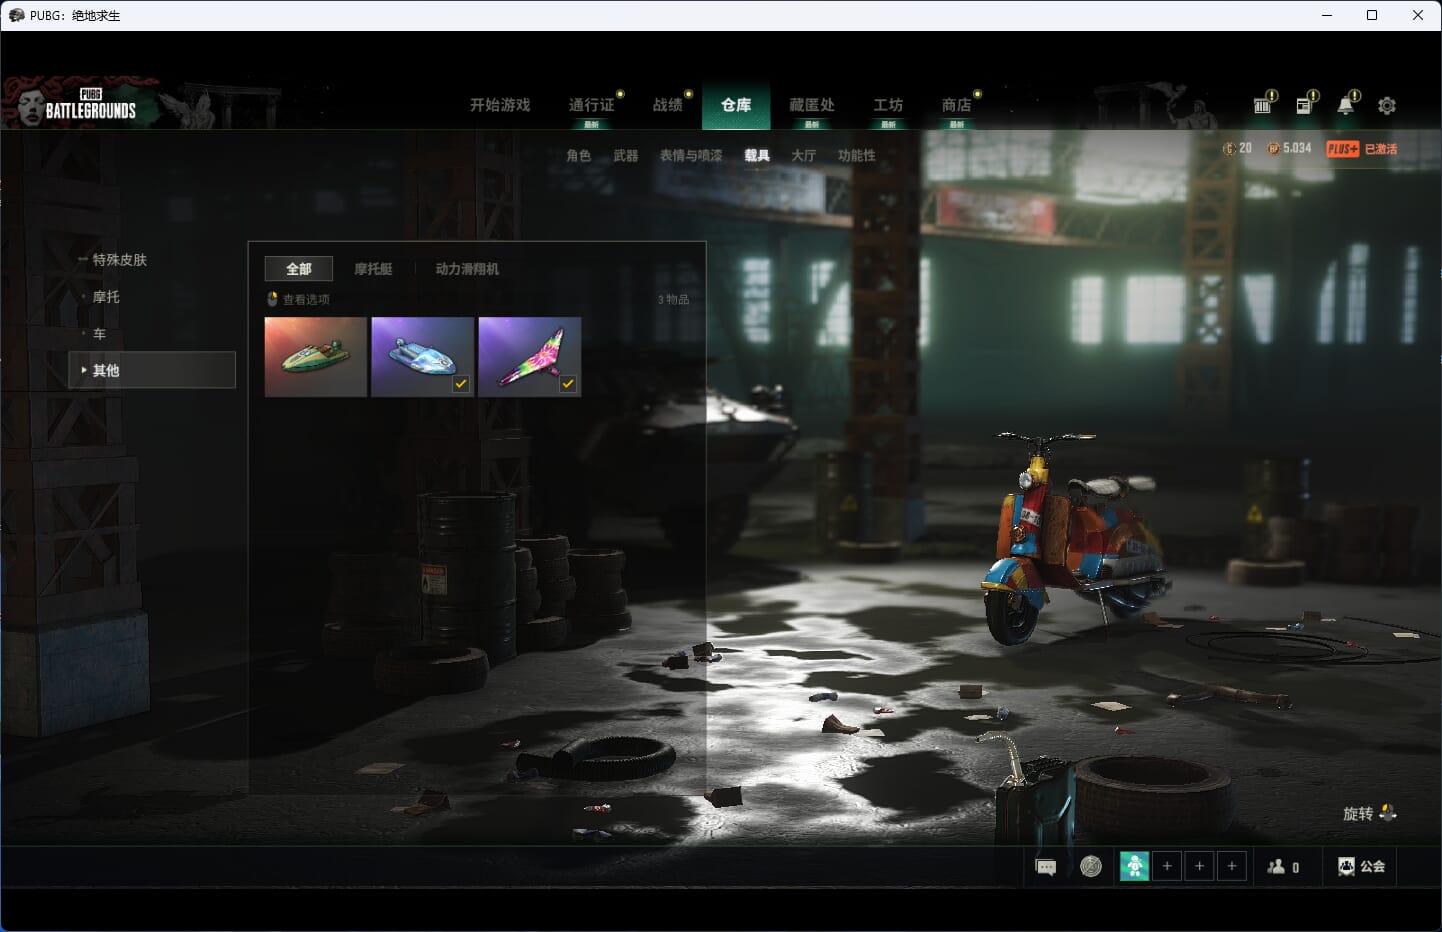This screenshot has width=1442, height=932.
Task: Add teammate in slot next to avatar
Action: point(1167,866)
